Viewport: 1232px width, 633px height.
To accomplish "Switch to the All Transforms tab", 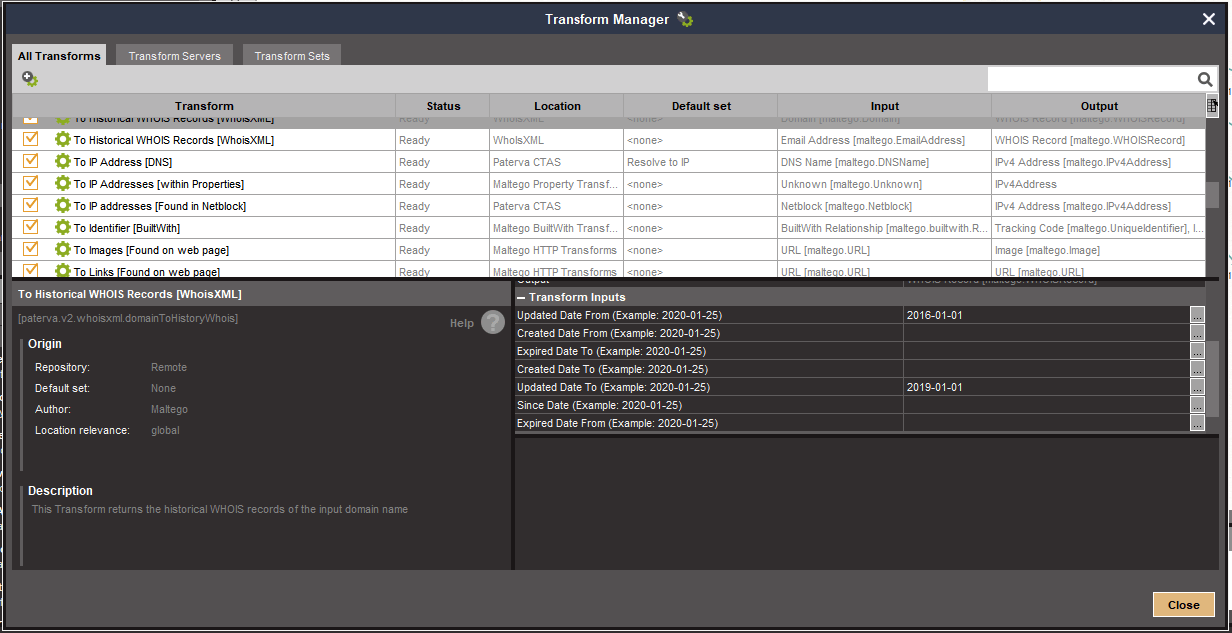I will 59,56.
